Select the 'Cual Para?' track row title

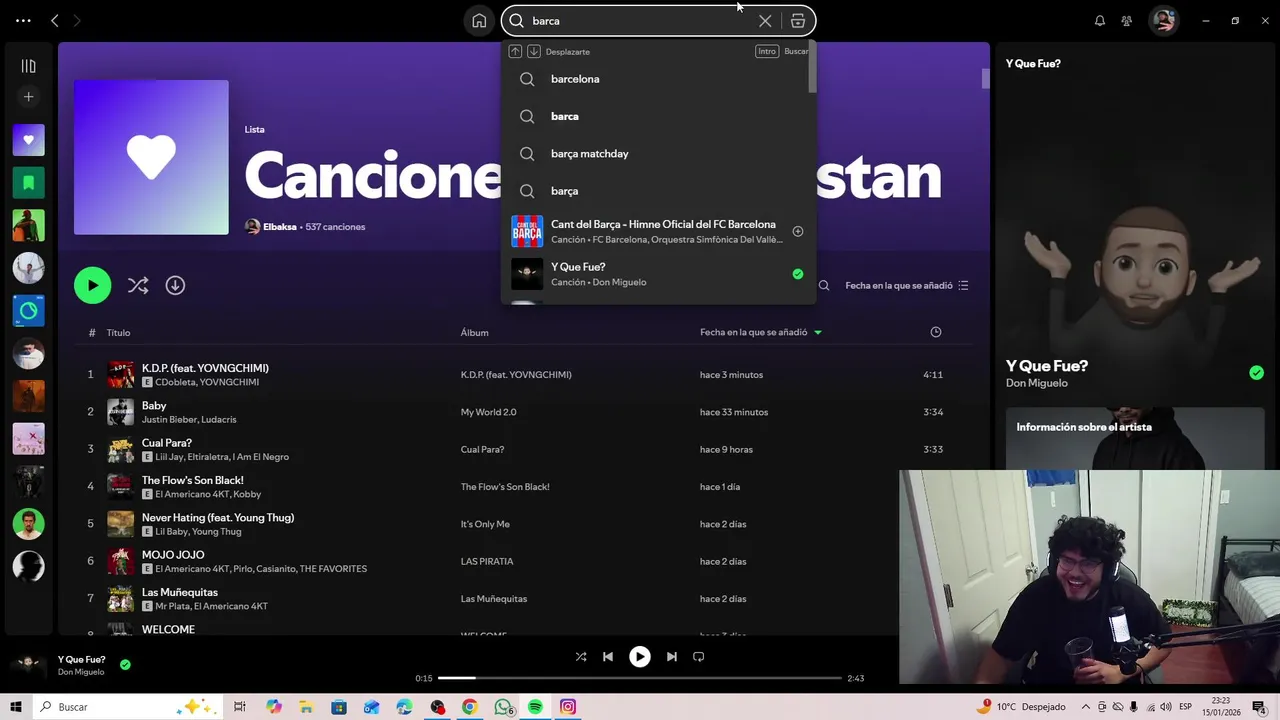point(167,443)
